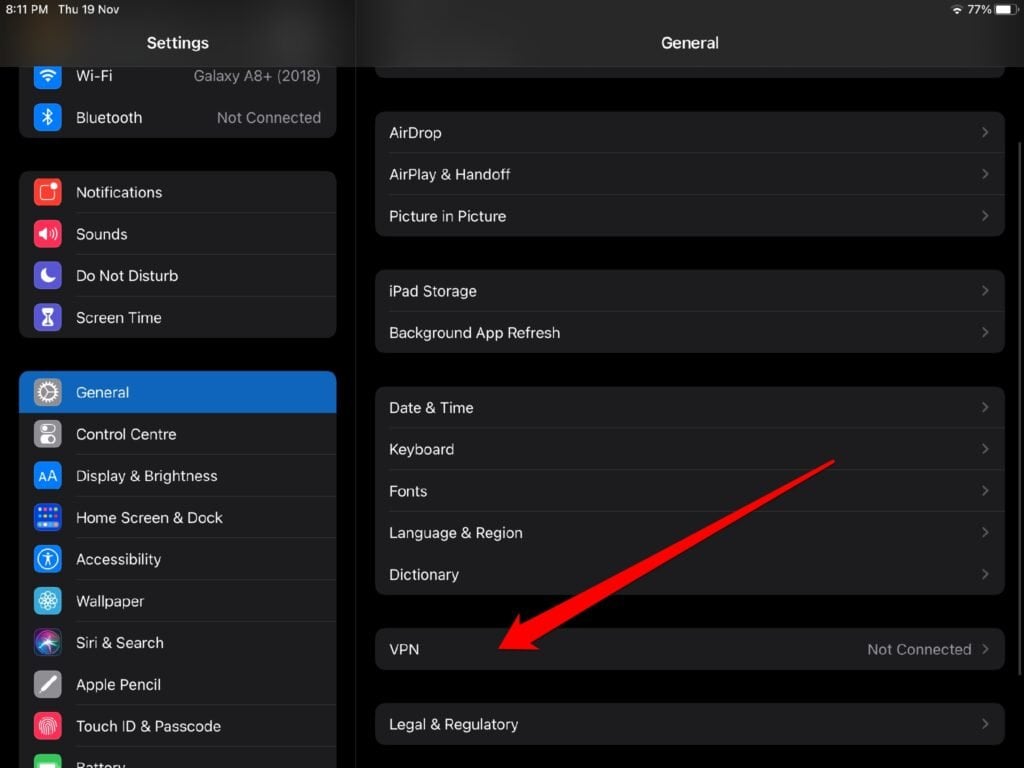
Task: Tap the General gear icon
Action: point(48,392)
